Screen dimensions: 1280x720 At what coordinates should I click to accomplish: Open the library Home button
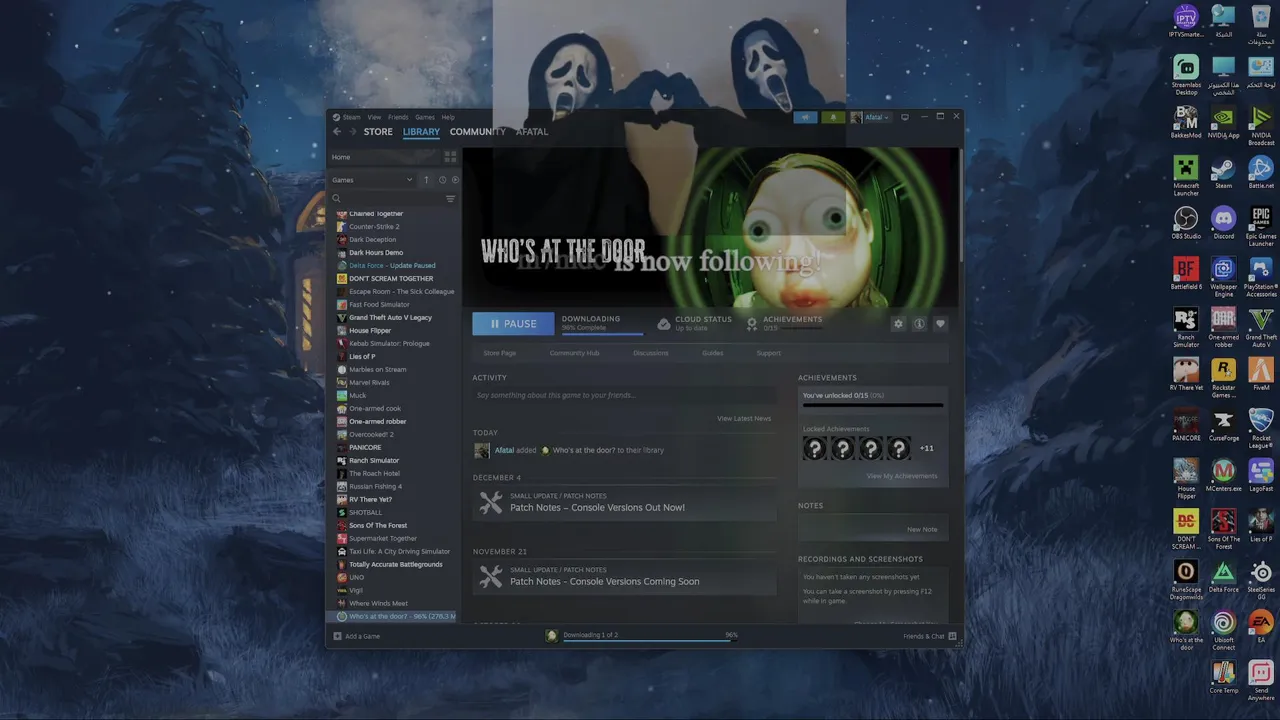(385, 157)
